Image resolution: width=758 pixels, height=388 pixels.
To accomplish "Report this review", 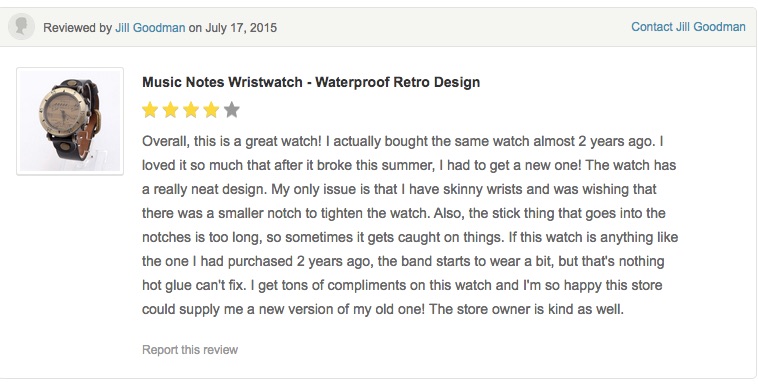I will pyautogui.click(x=190, y=349).
